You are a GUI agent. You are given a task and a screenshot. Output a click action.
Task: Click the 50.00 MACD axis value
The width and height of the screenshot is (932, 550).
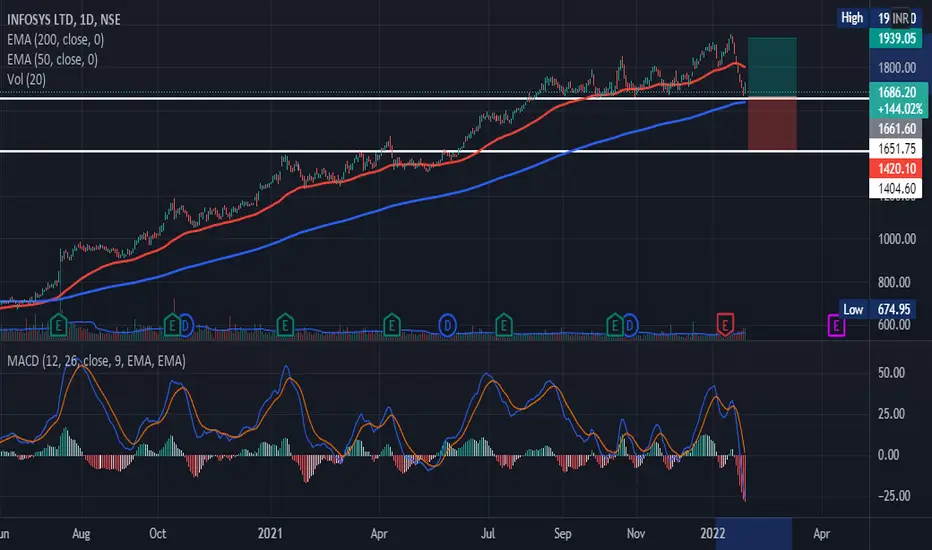[x=891, y=373]
